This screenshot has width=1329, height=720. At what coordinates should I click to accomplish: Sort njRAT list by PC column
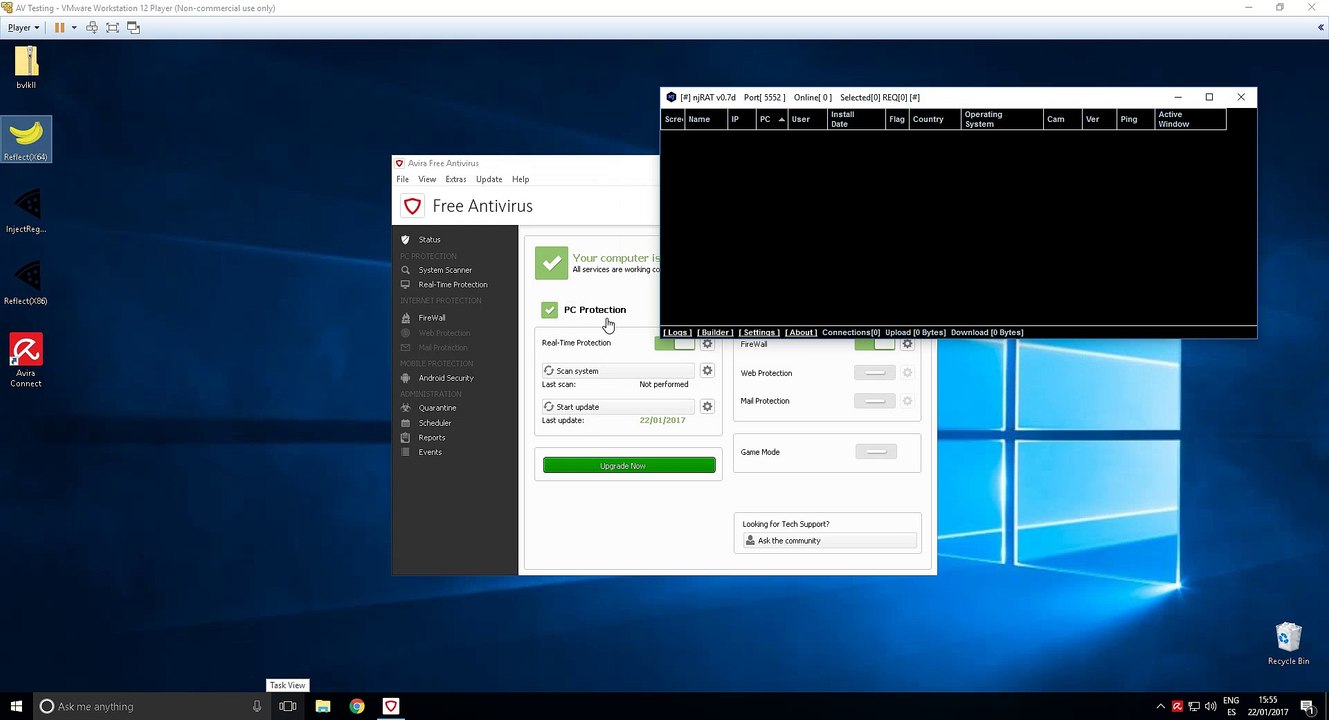(771, 119)
